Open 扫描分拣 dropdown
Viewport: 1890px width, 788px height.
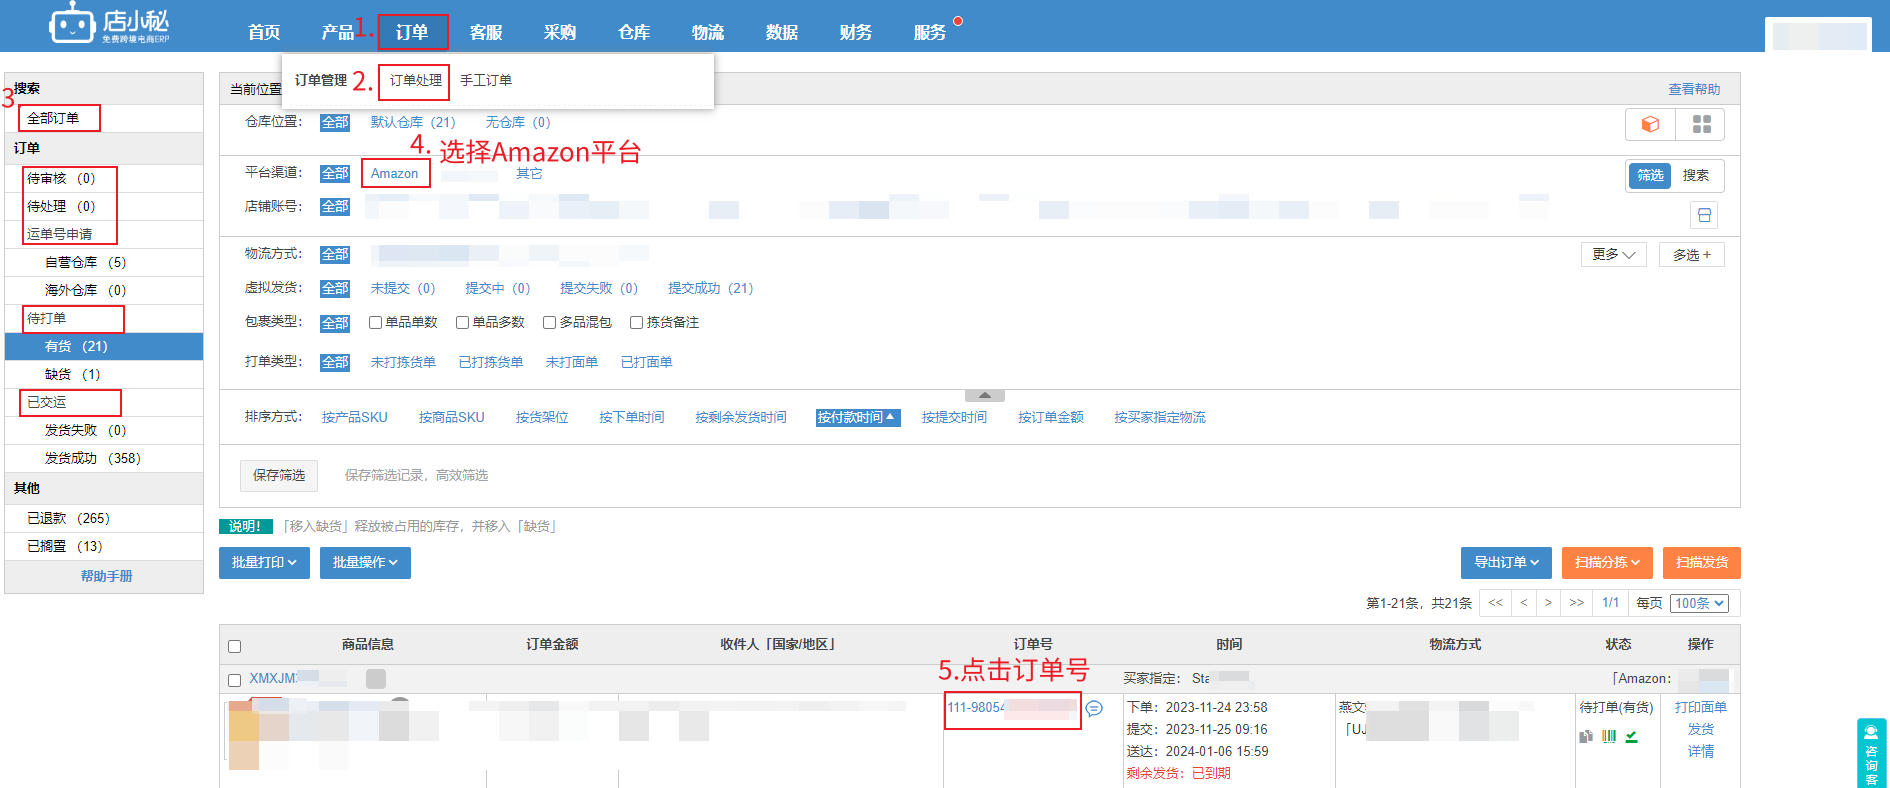[1607, 563]
